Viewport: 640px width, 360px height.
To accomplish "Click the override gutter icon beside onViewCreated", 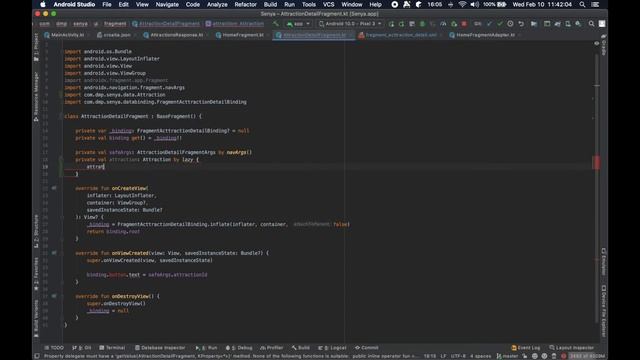I will (x=54, y=253).
